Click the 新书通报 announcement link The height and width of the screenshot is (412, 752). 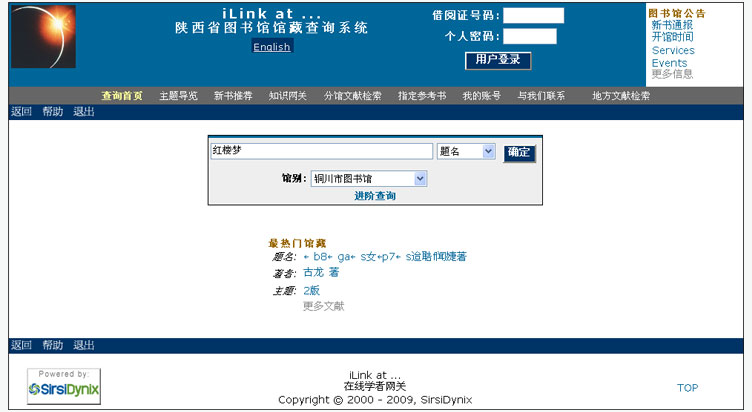point(672,25)
